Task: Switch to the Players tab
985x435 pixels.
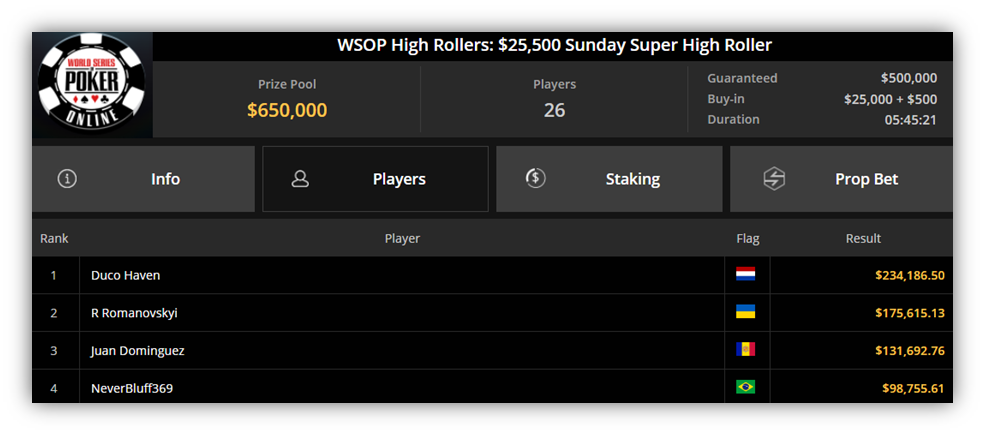Action: click(x=375, y=179)
